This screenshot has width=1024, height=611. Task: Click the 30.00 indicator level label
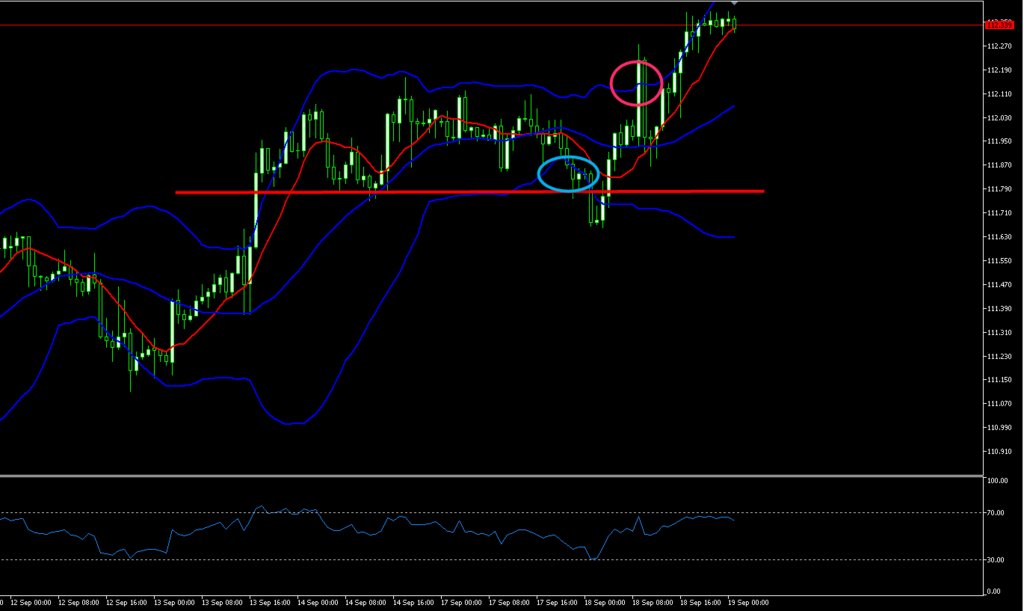(996, 560)
